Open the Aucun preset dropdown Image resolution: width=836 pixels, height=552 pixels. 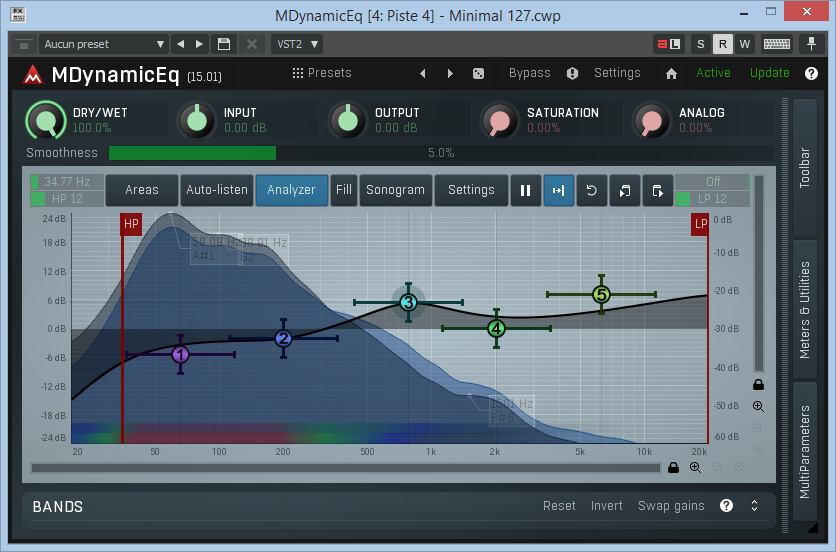point(103,44)
